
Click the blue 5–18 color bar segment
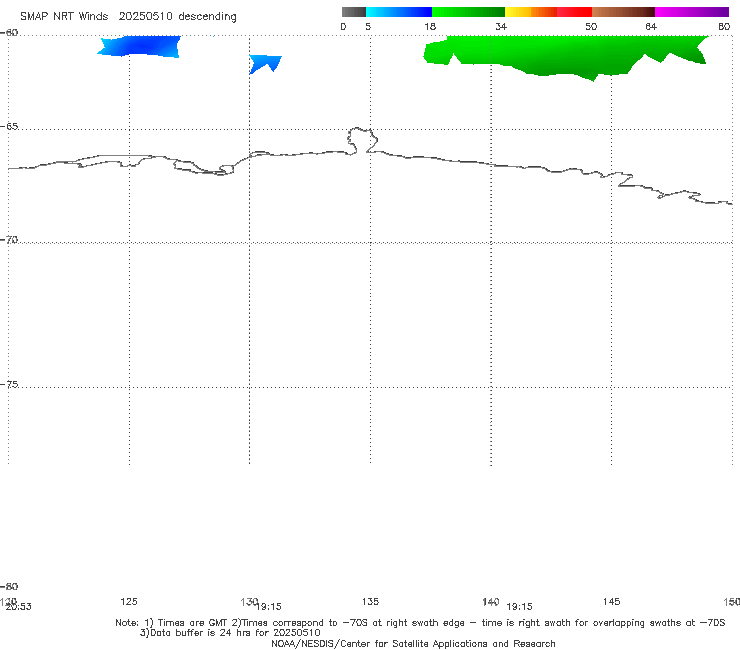tap(399, 12)
